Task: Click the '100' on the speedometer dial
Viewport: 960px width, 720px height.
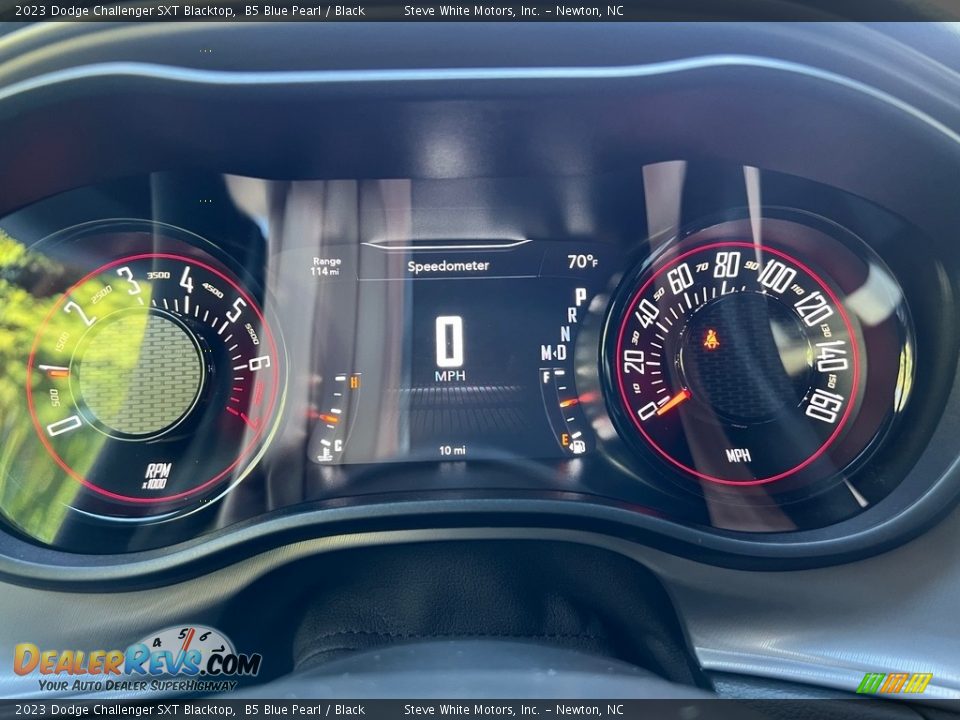Action: (776, 276)
